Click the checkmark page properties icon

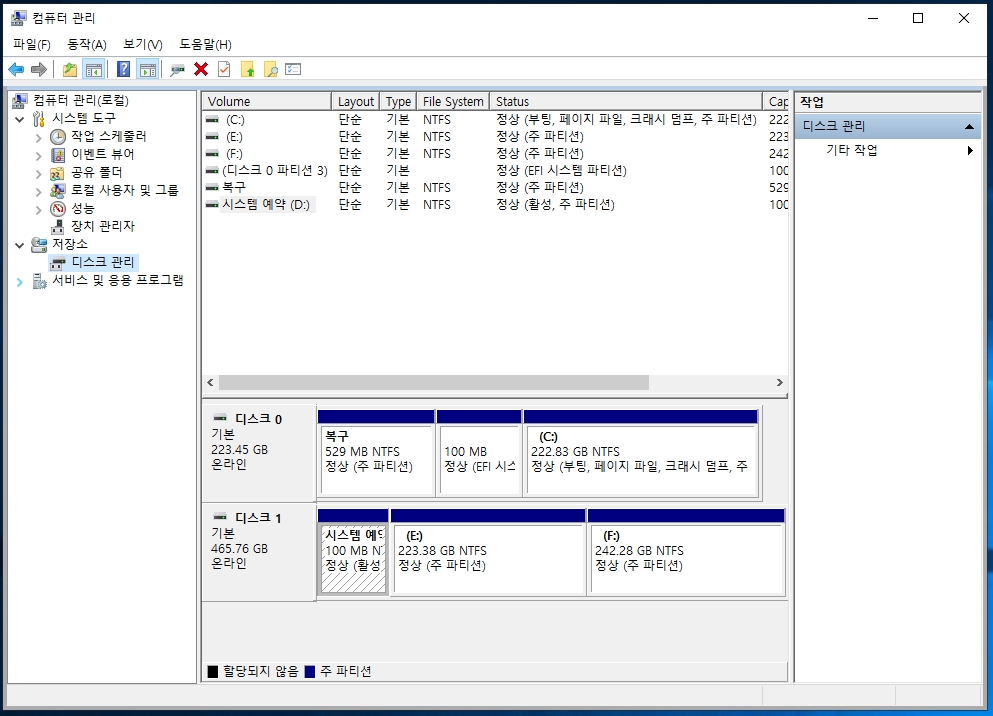click(224, 69)
